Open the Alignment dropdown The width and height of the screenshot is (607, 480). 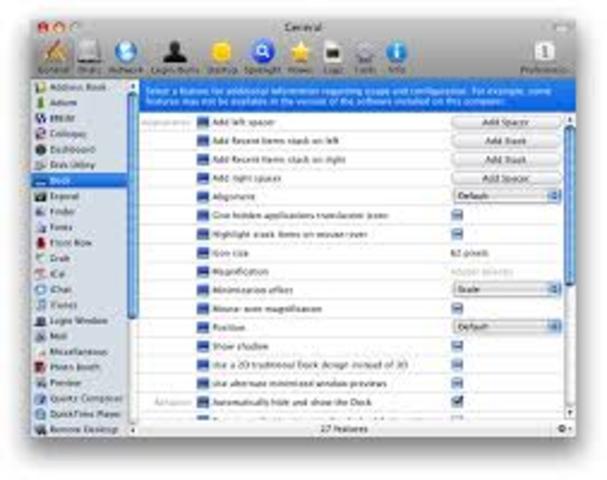[x=507, y=196]
